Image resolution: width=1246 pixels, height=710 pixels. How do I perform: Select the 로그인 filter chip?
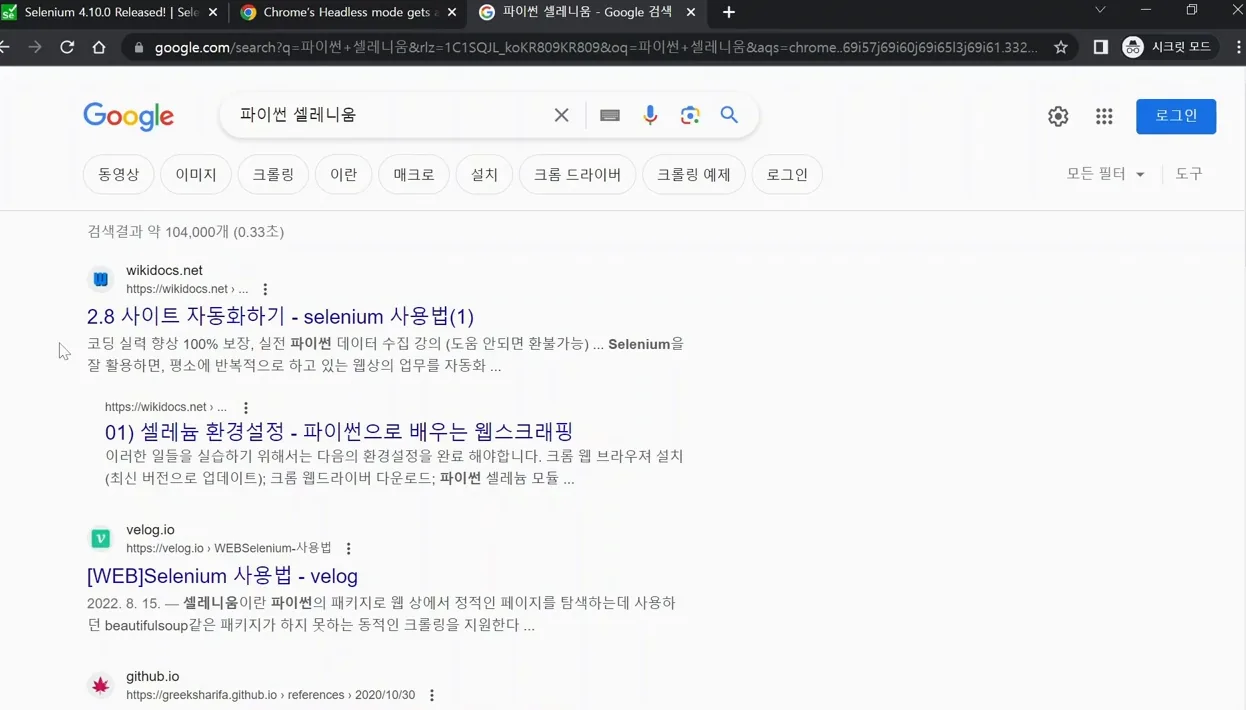coord(787,174)
